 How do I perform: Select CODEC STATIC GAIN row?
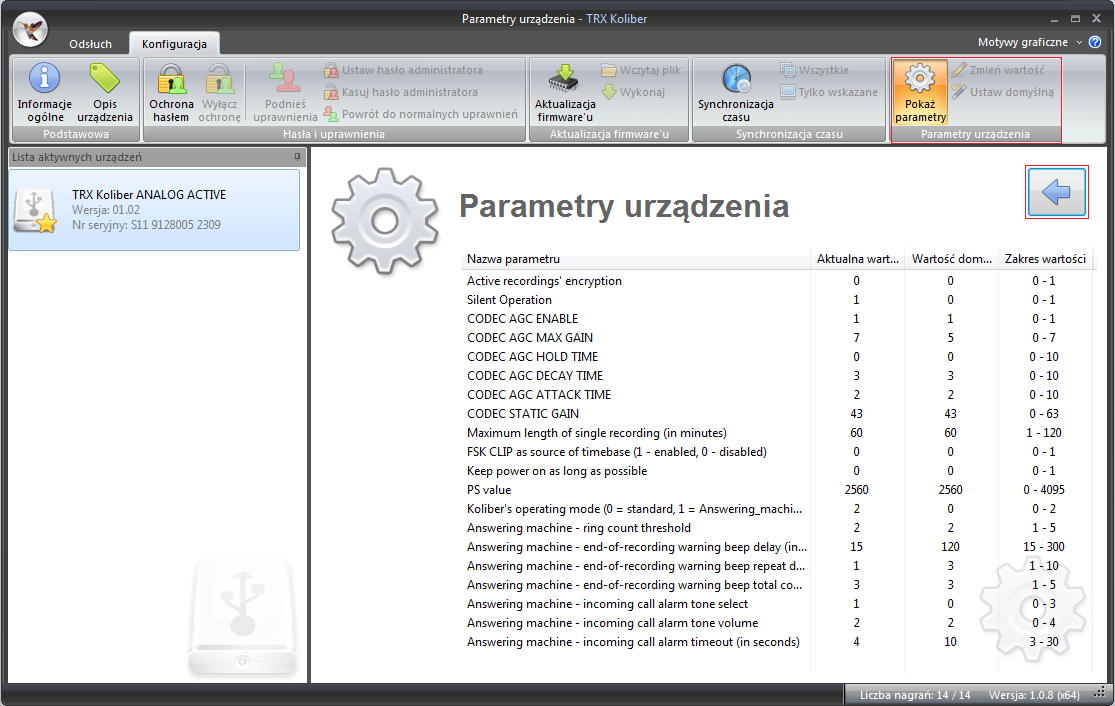(x=777, y=414)
